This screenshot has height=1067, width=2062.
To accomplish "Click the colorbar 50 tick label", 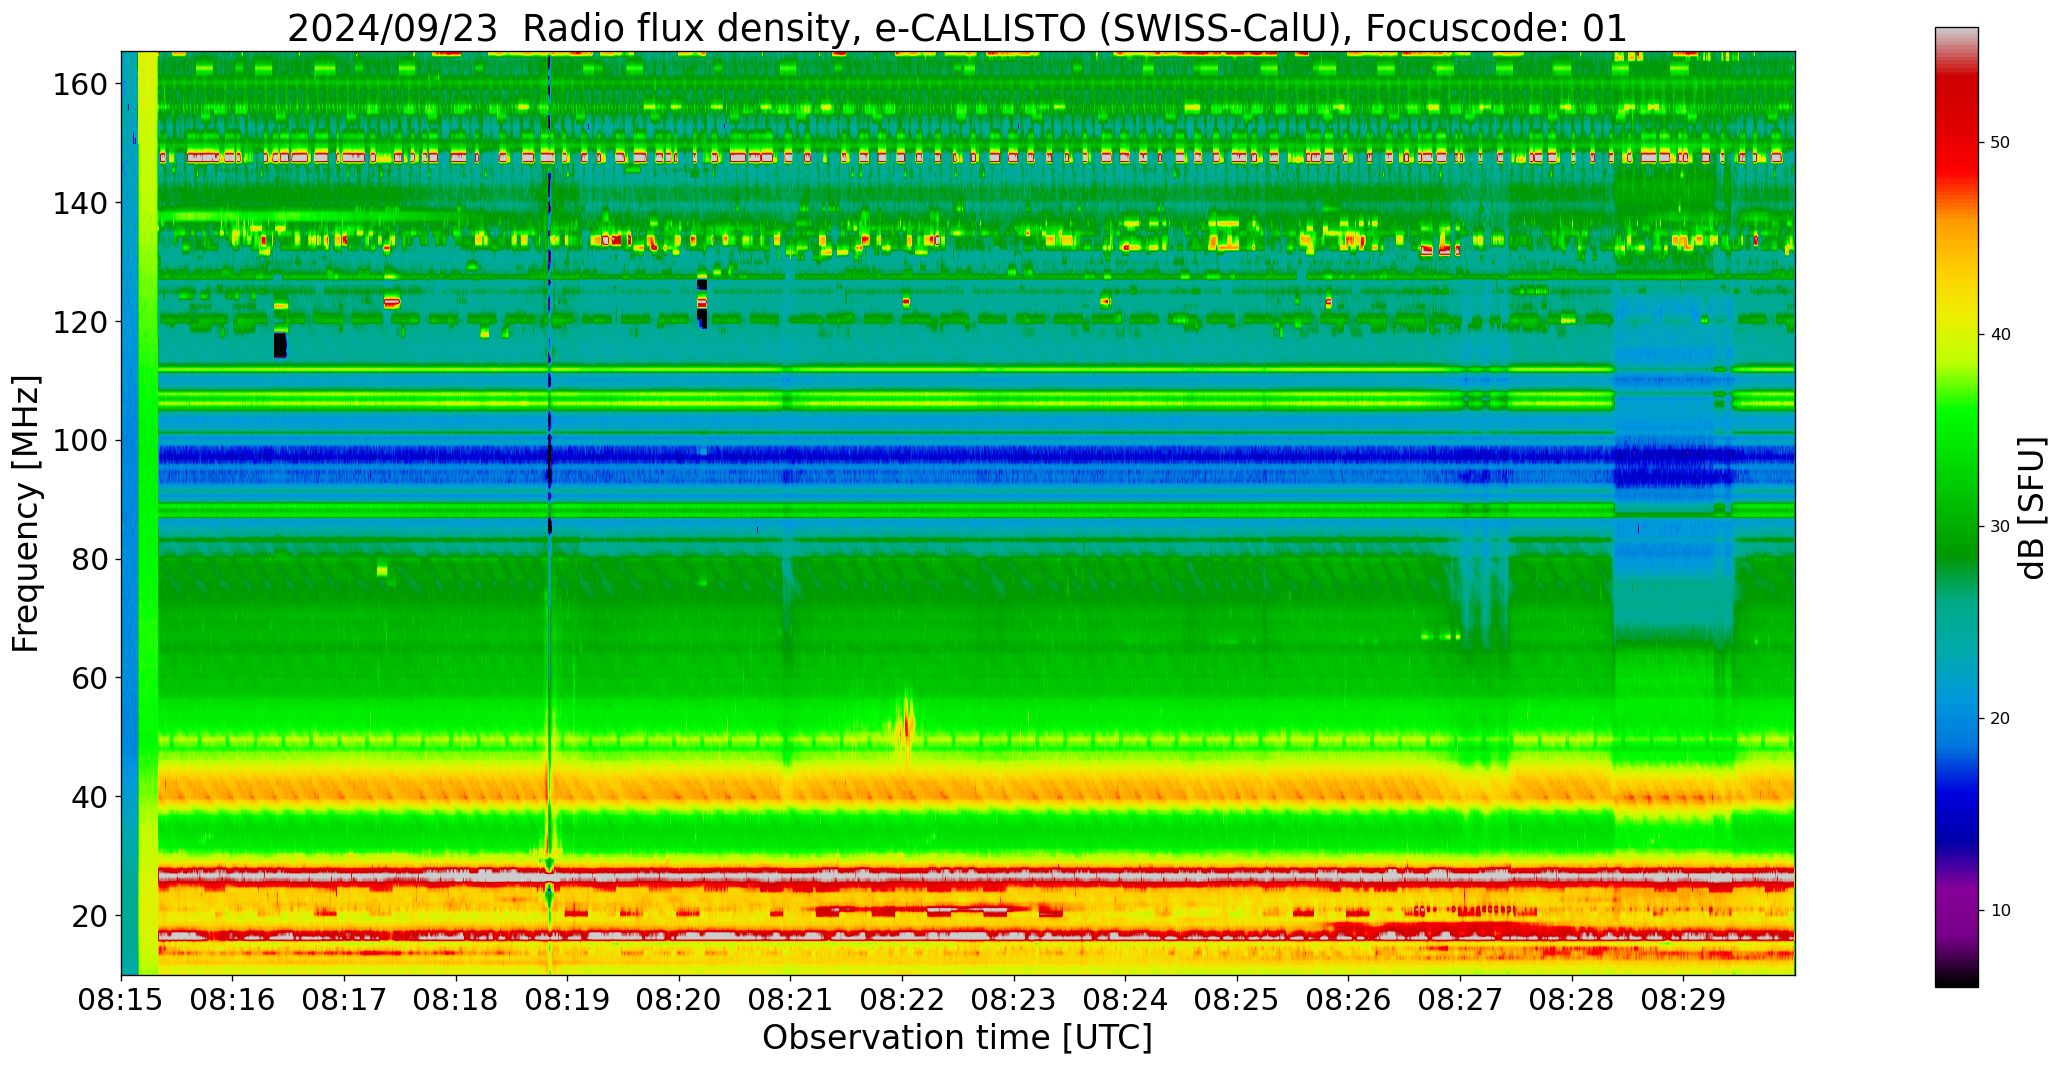I will pyautogui.click(x=2000, y=143).
